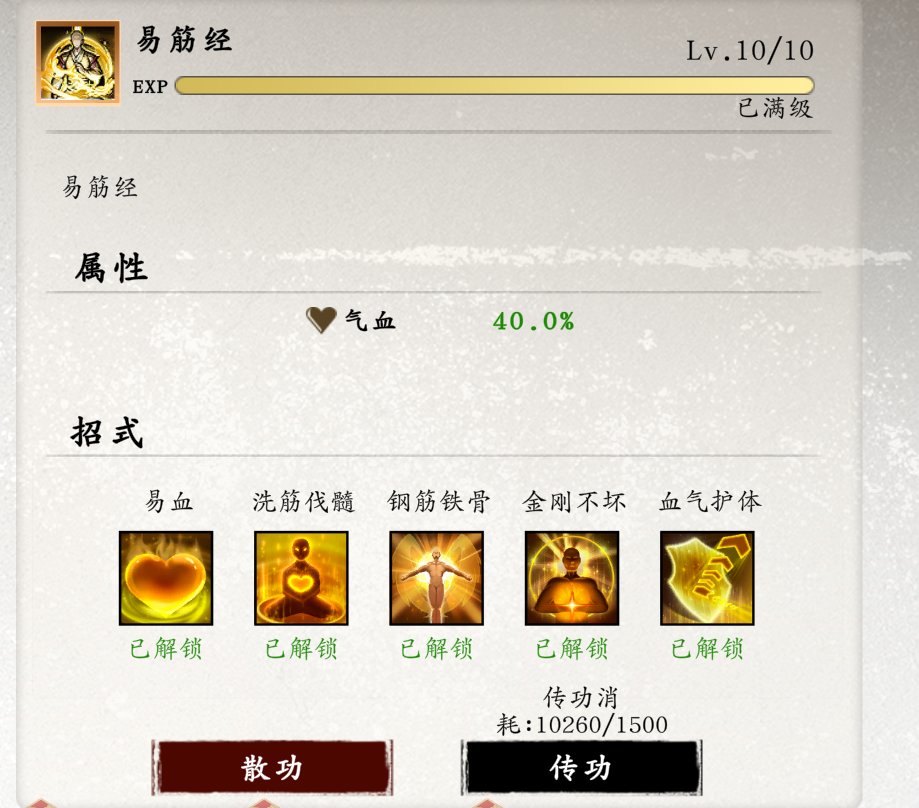The width and height of the screenshot is (919, 808).
Task: Select the 钢筋铁骨 skill icon
Action: (437, 578)
